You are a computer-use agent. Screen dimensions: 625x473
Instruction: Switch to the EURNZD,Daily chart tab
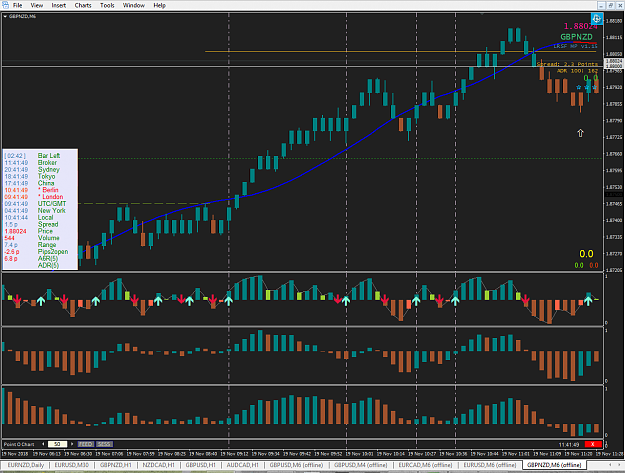click(x=26, y=465)
